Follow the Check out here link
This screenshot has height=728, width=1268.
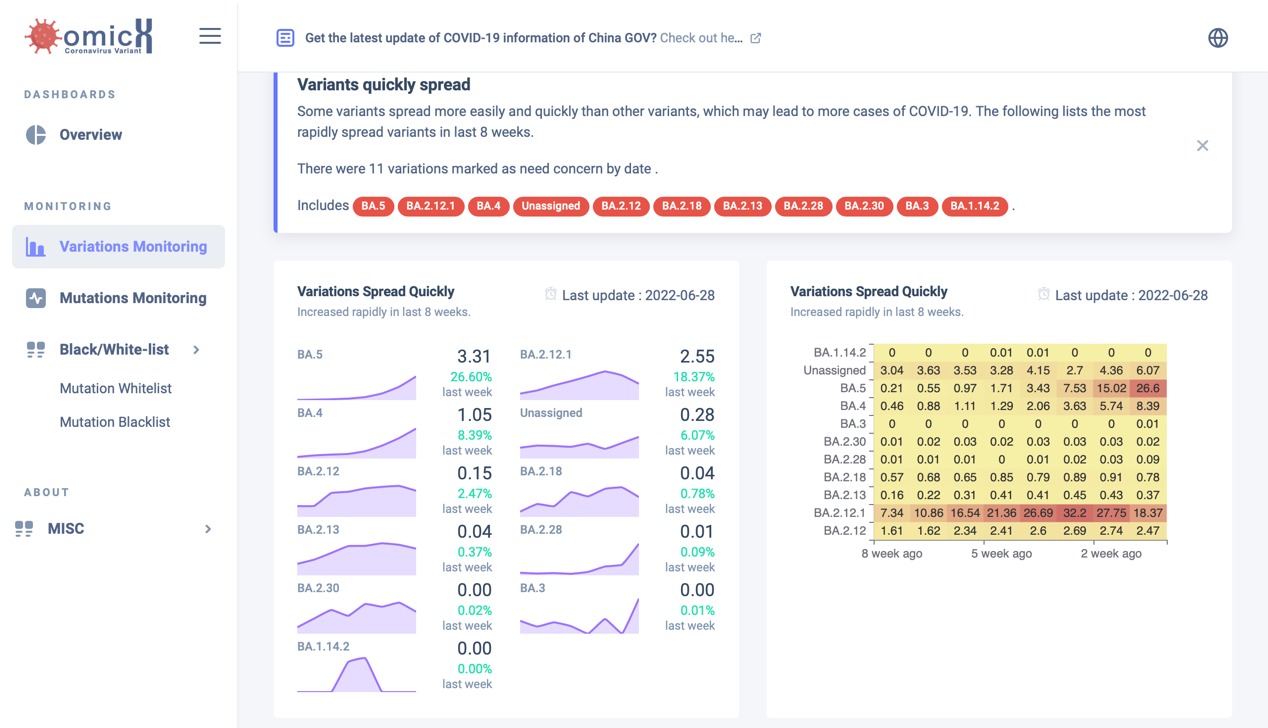tap(701, 38)
